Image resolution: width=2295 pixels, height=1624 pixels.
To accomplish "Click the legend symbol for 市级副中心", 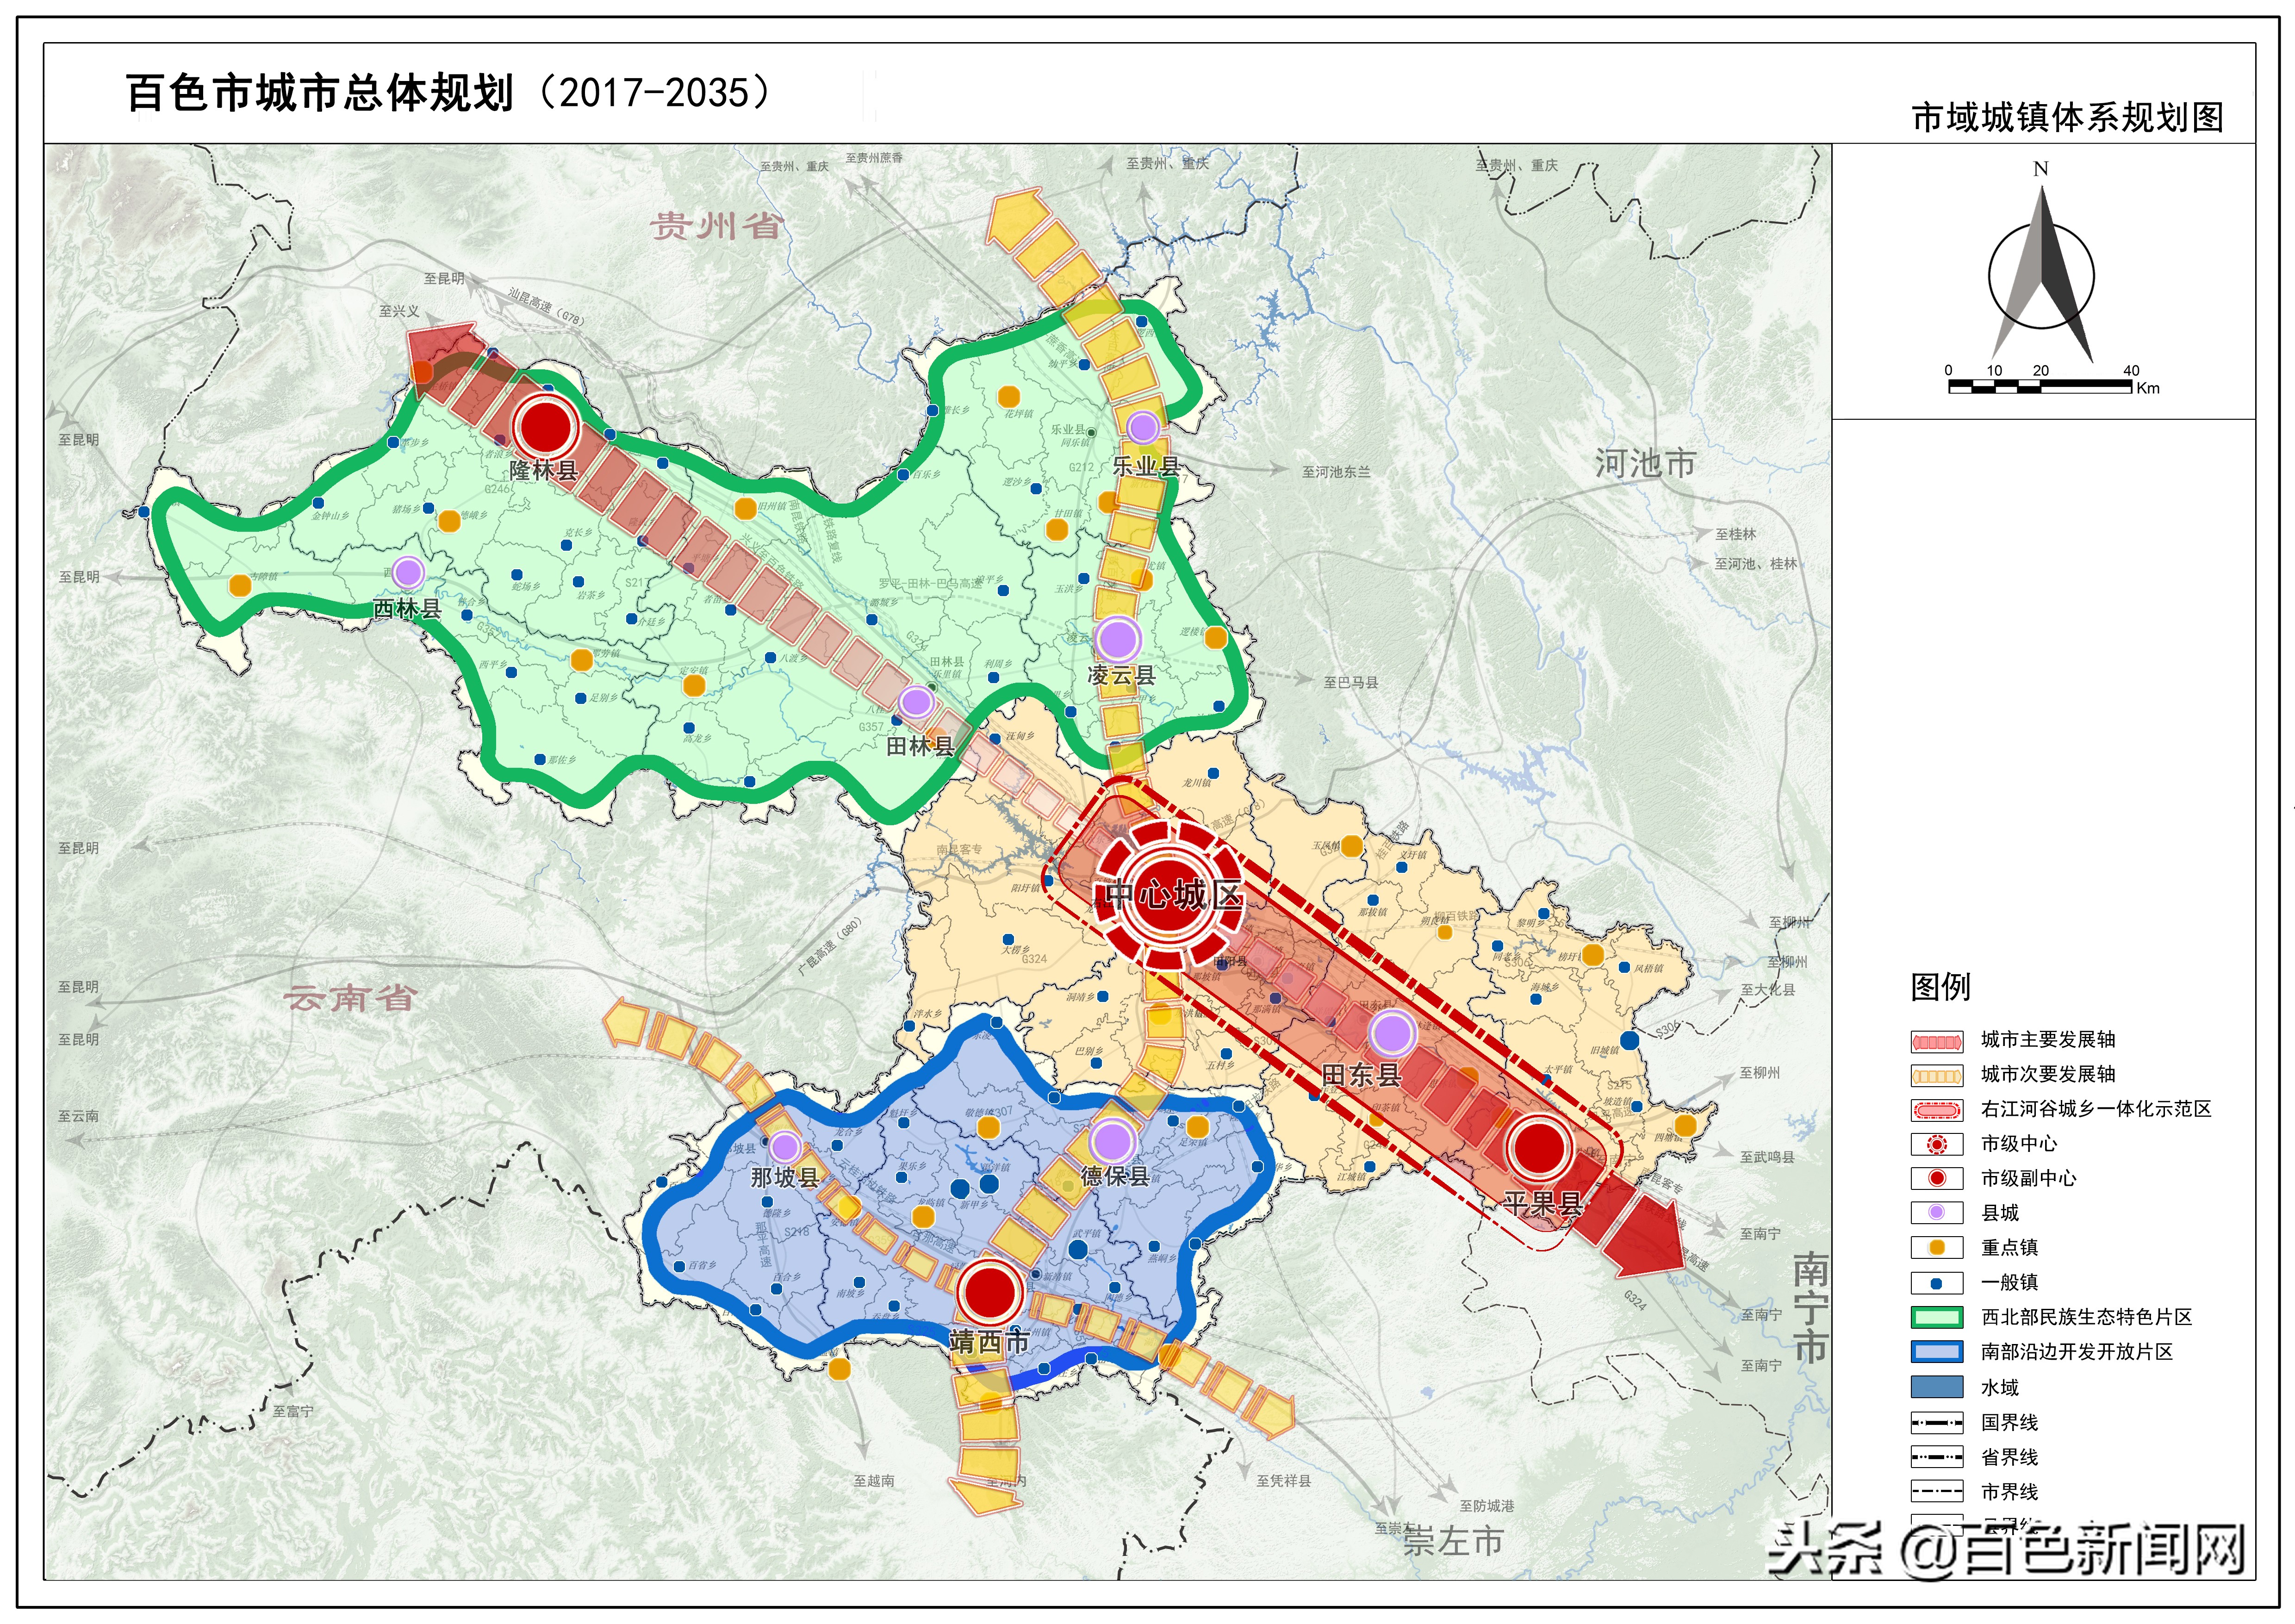I will click(x=1937, y=1178).
